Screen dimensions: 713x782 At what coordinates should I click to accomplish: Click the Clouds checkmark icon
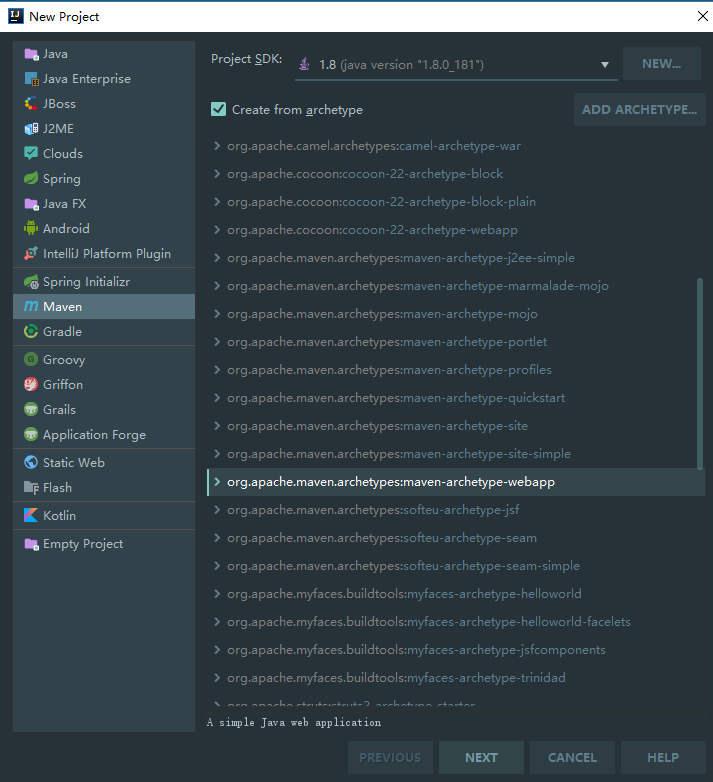pyautogui.click(x=31, y=154)
